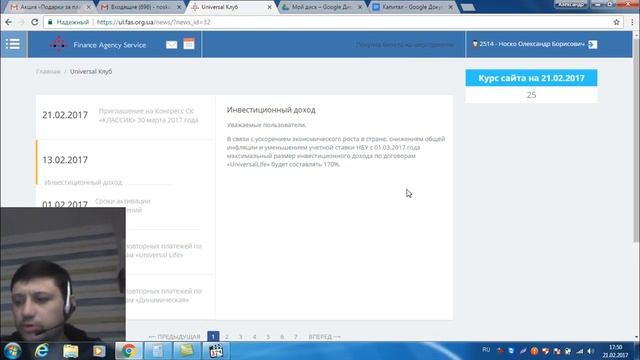Click the browser Back arrow
640x360 pixels.
click(x=9, y=22)
